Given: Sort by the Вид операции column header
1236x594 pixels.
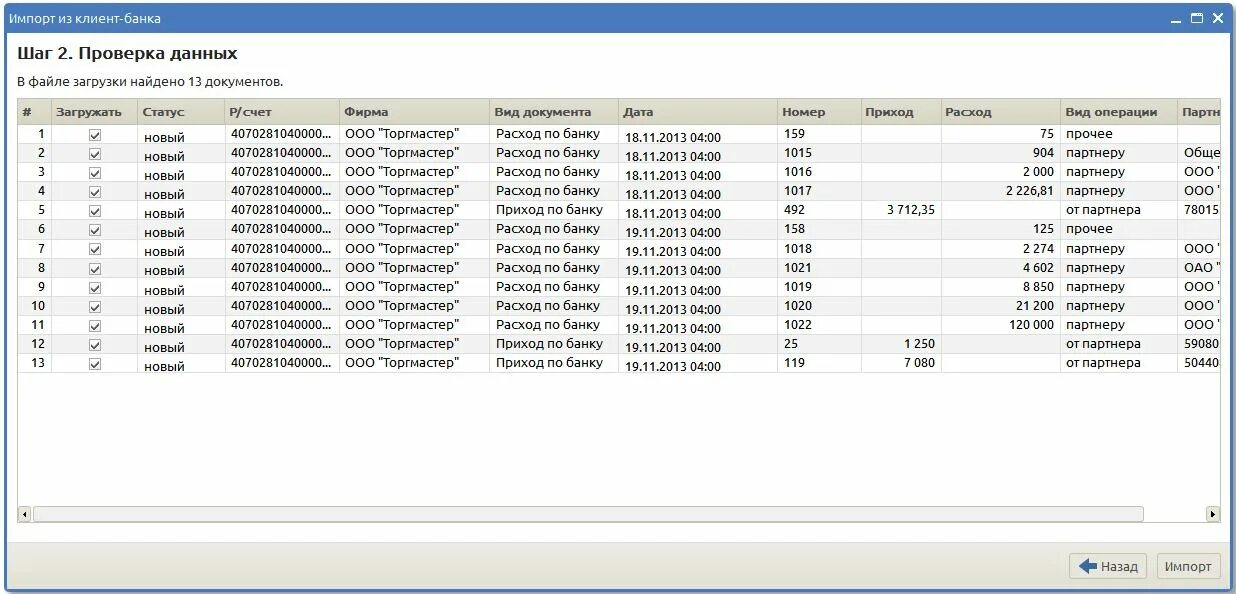Looking at the screenshot, I should pyautogui.click(x=1119, y=112).
